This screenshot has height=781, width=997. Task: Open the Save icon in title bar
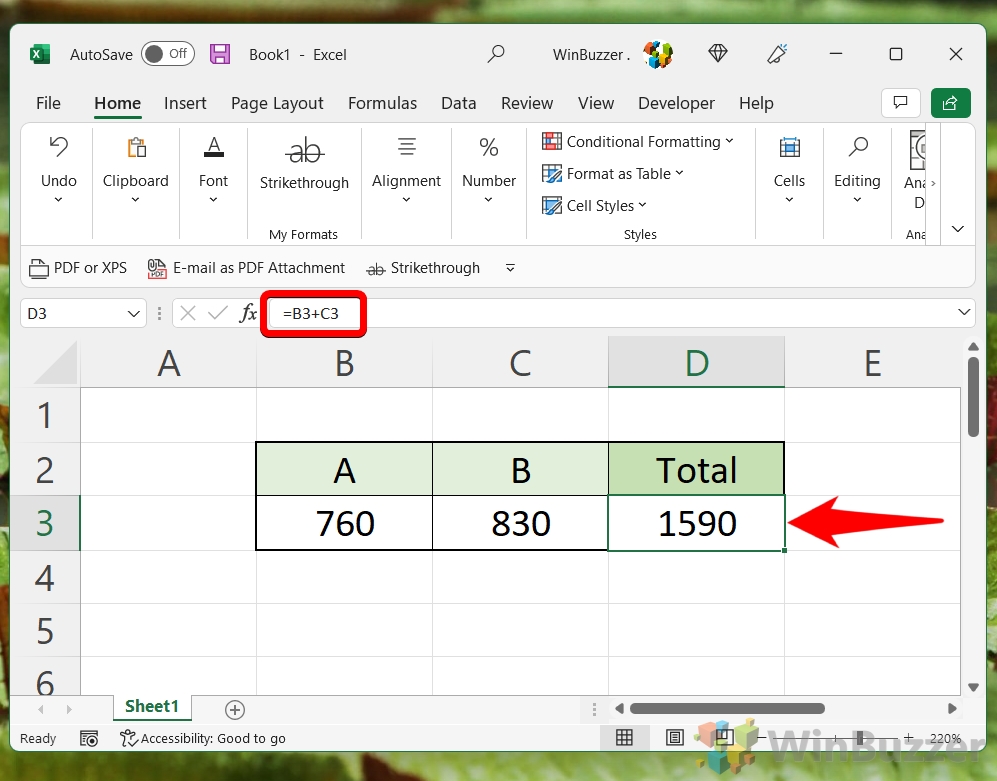[220, 54]
